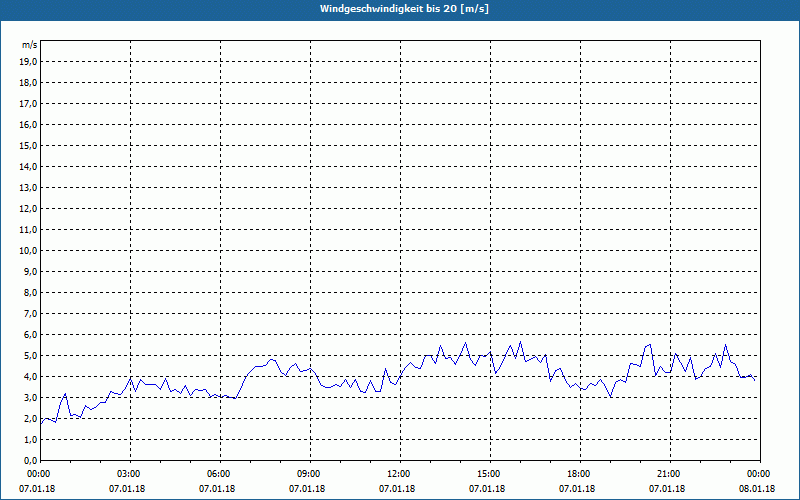
Task: Pick the 15,0 y-axis label
Action: click(29, 145)
